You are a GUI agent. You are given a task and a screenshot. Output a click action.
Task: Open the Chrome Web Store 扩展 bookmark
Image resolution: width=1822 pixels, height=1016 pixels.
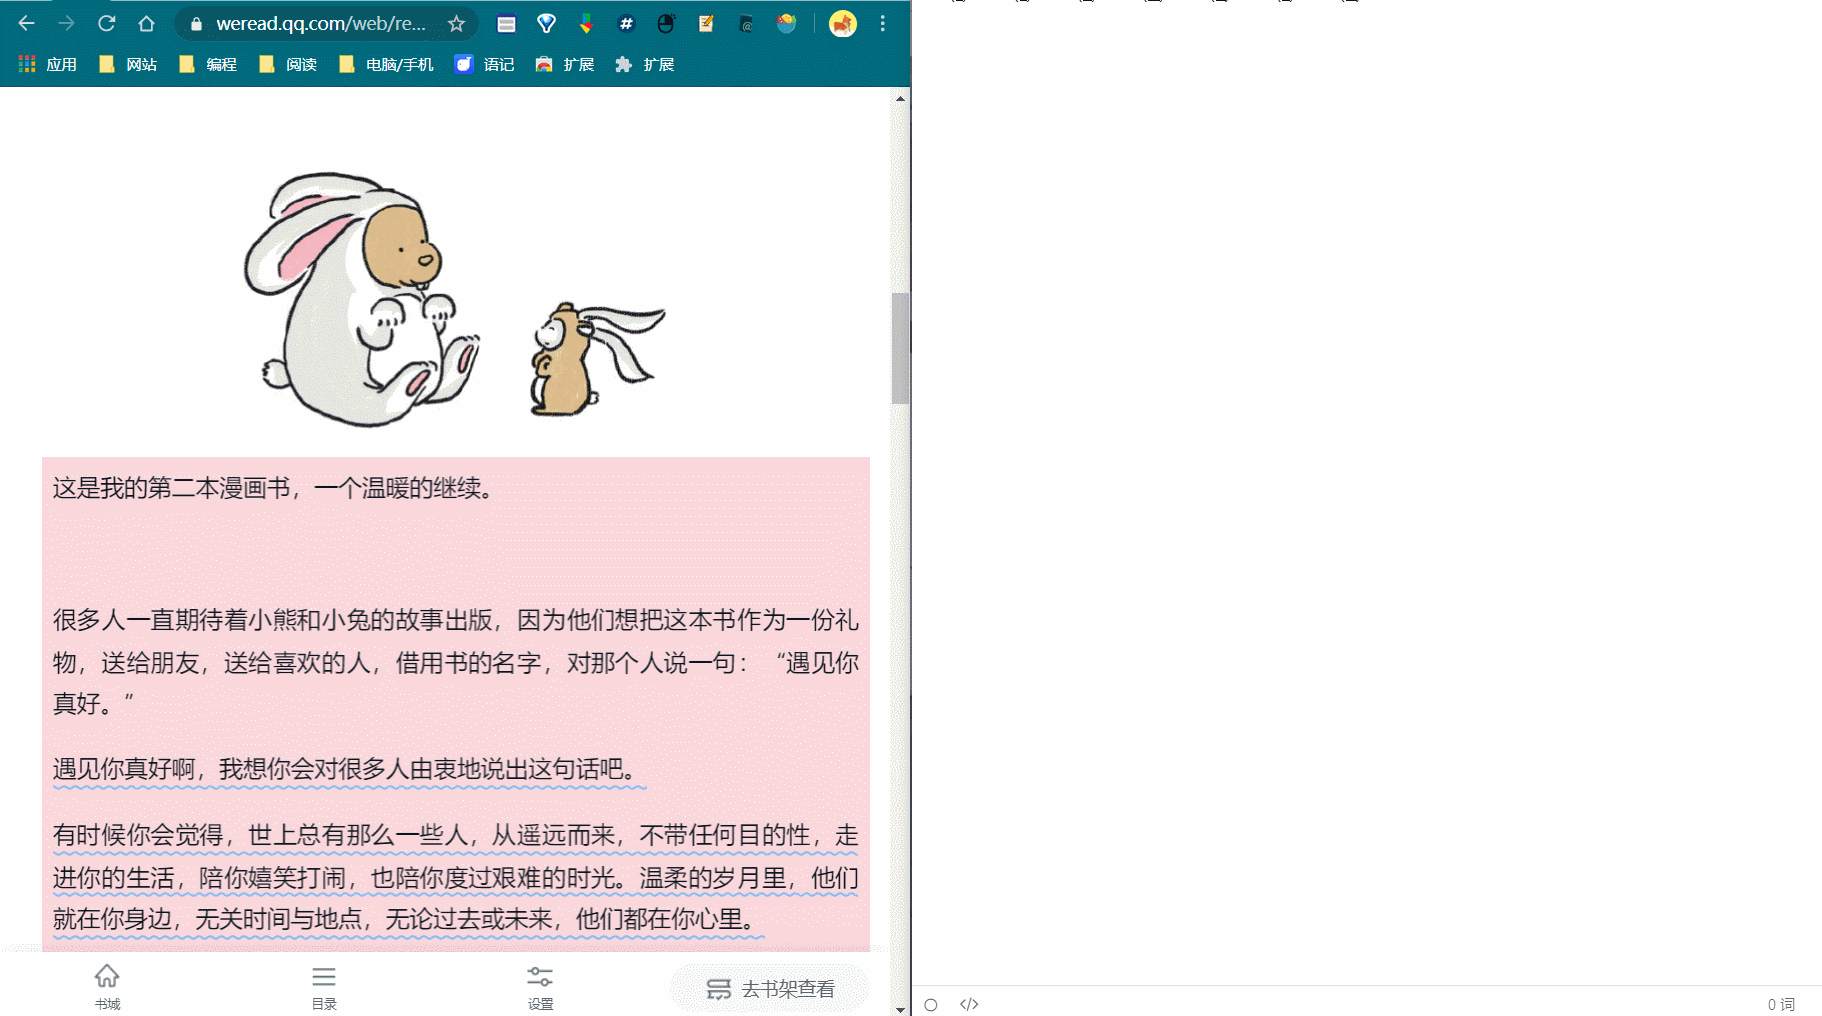point(565,64)
